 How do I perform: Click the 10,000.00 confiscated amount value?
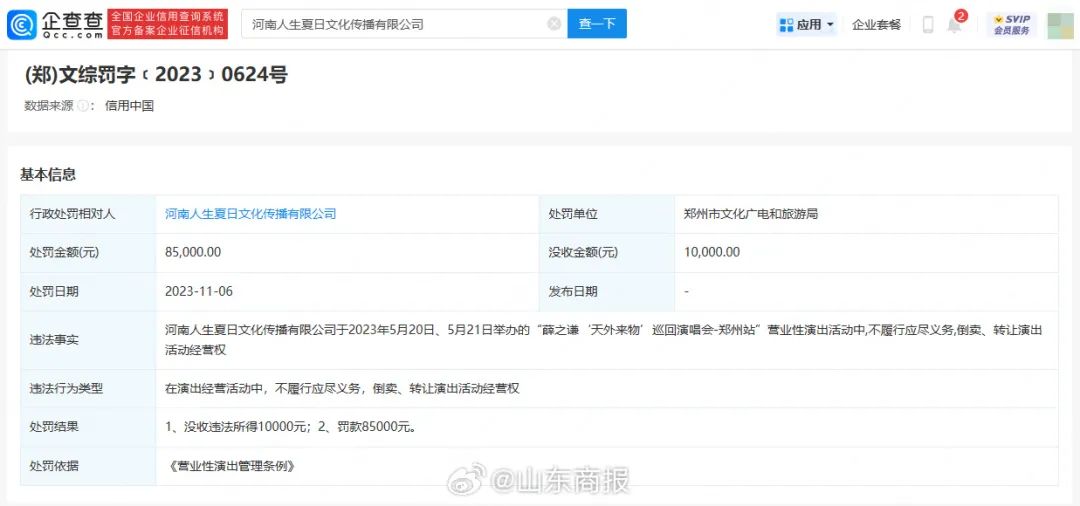pyautogui.click(x=712, y=252)
